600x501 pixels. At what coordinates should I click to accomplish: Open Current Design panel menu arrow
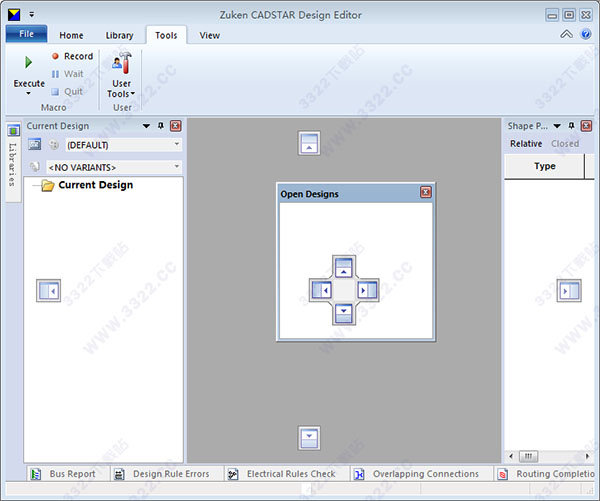tap(146, 126)
